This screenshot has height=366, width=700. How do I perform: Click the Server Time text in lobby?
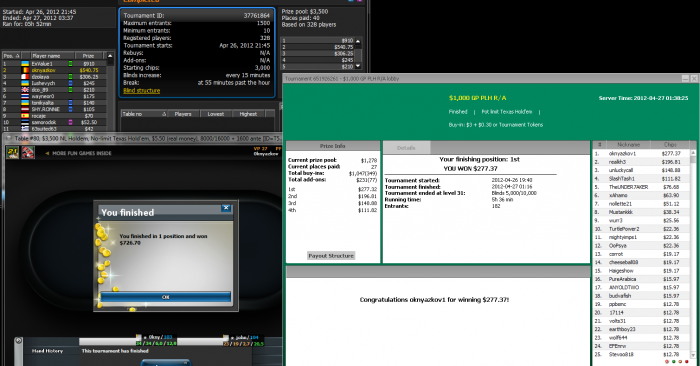643,98
